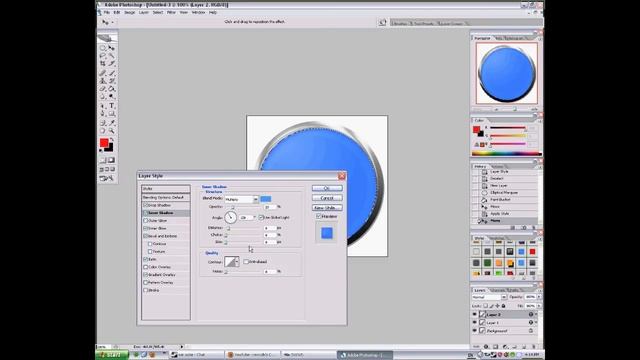Open the Layer menu
640x360 pixels.
click(x=144, y=13)
